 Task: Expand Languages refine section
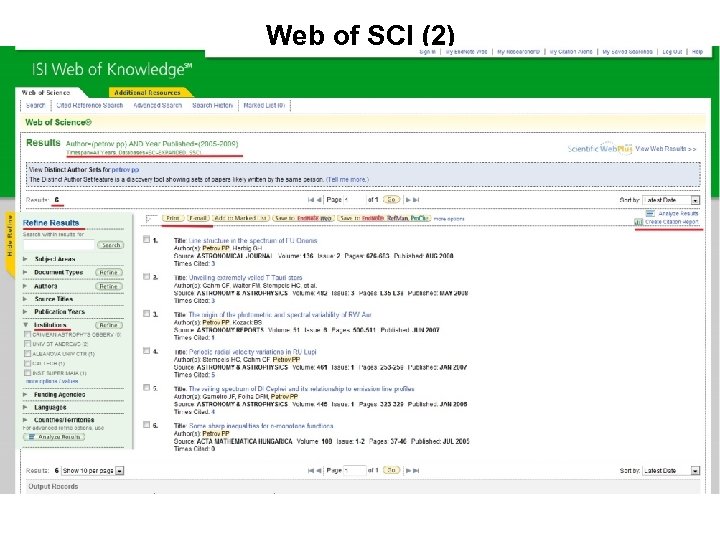click(x=25, y=407)
